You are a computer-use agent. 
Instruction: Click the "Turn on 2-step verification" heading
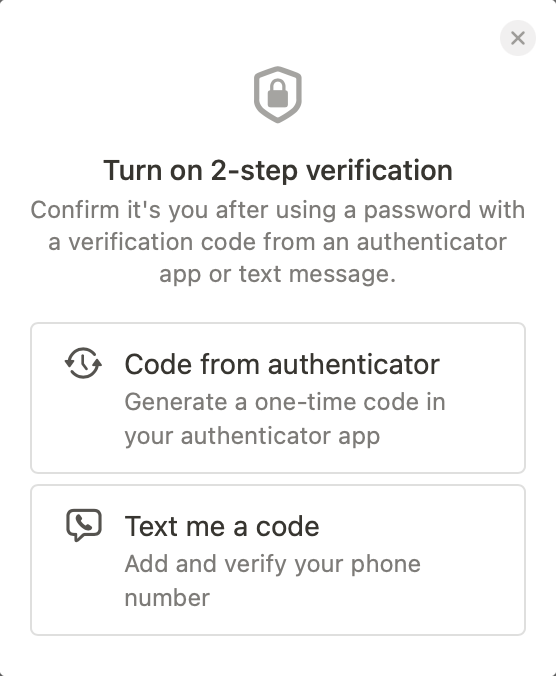coord(278,171)
